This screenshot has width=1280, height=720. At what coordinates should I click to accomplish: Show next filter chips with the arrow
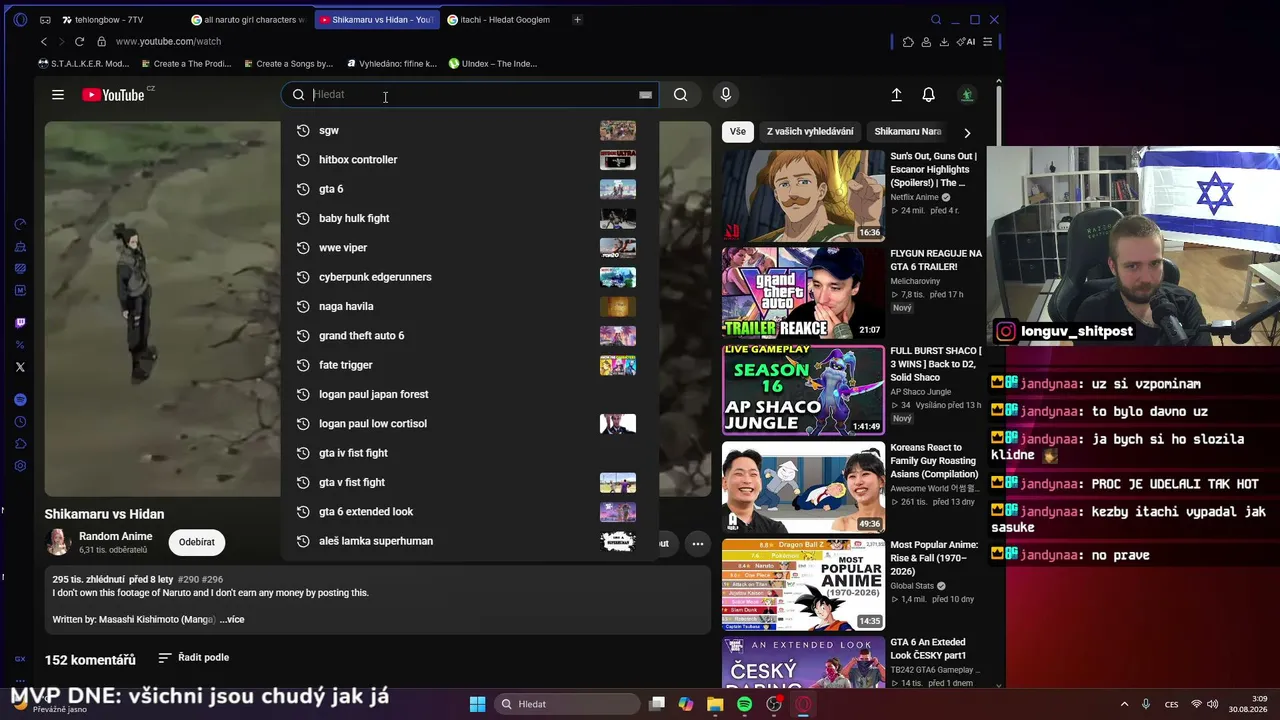(966, 132)
